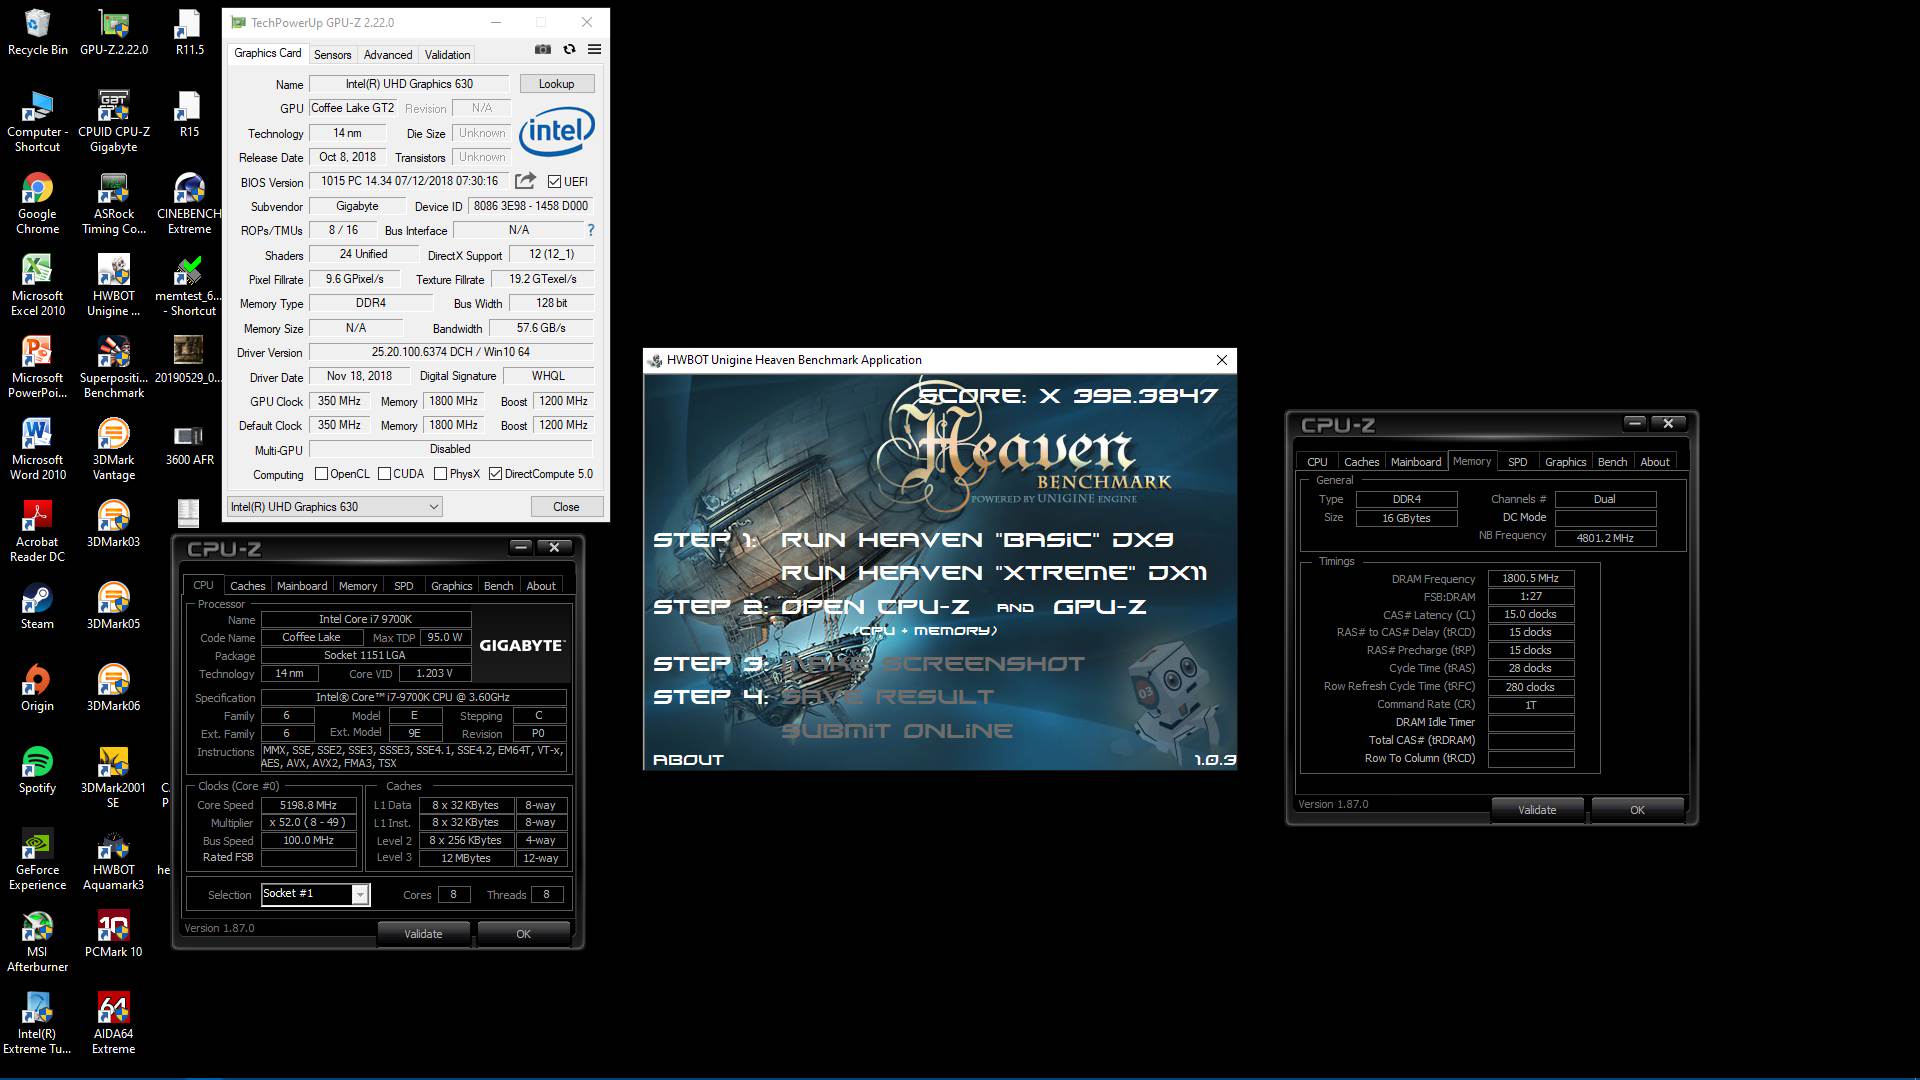Image resolution: width=1920 pixels, height=1080 pixels.
Task: Open HWBOT Unigine desktop icon
Action: pyautogui.click(x=113, y=285)
